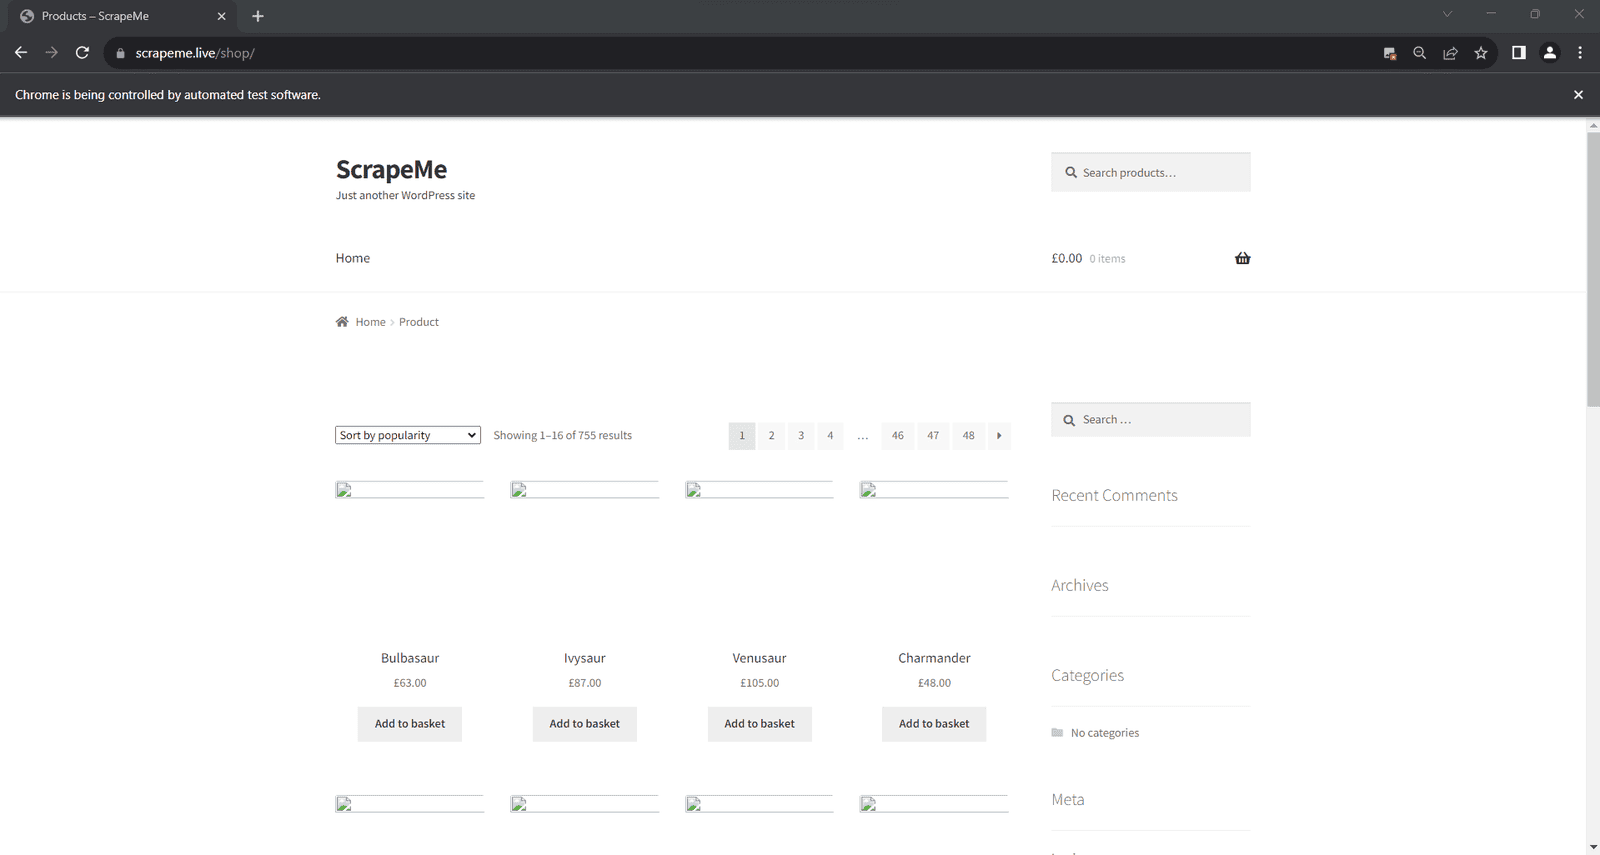This screenshot has height=855, width=1600.
Task: Add Venusaur to basket
Action: 760,724
